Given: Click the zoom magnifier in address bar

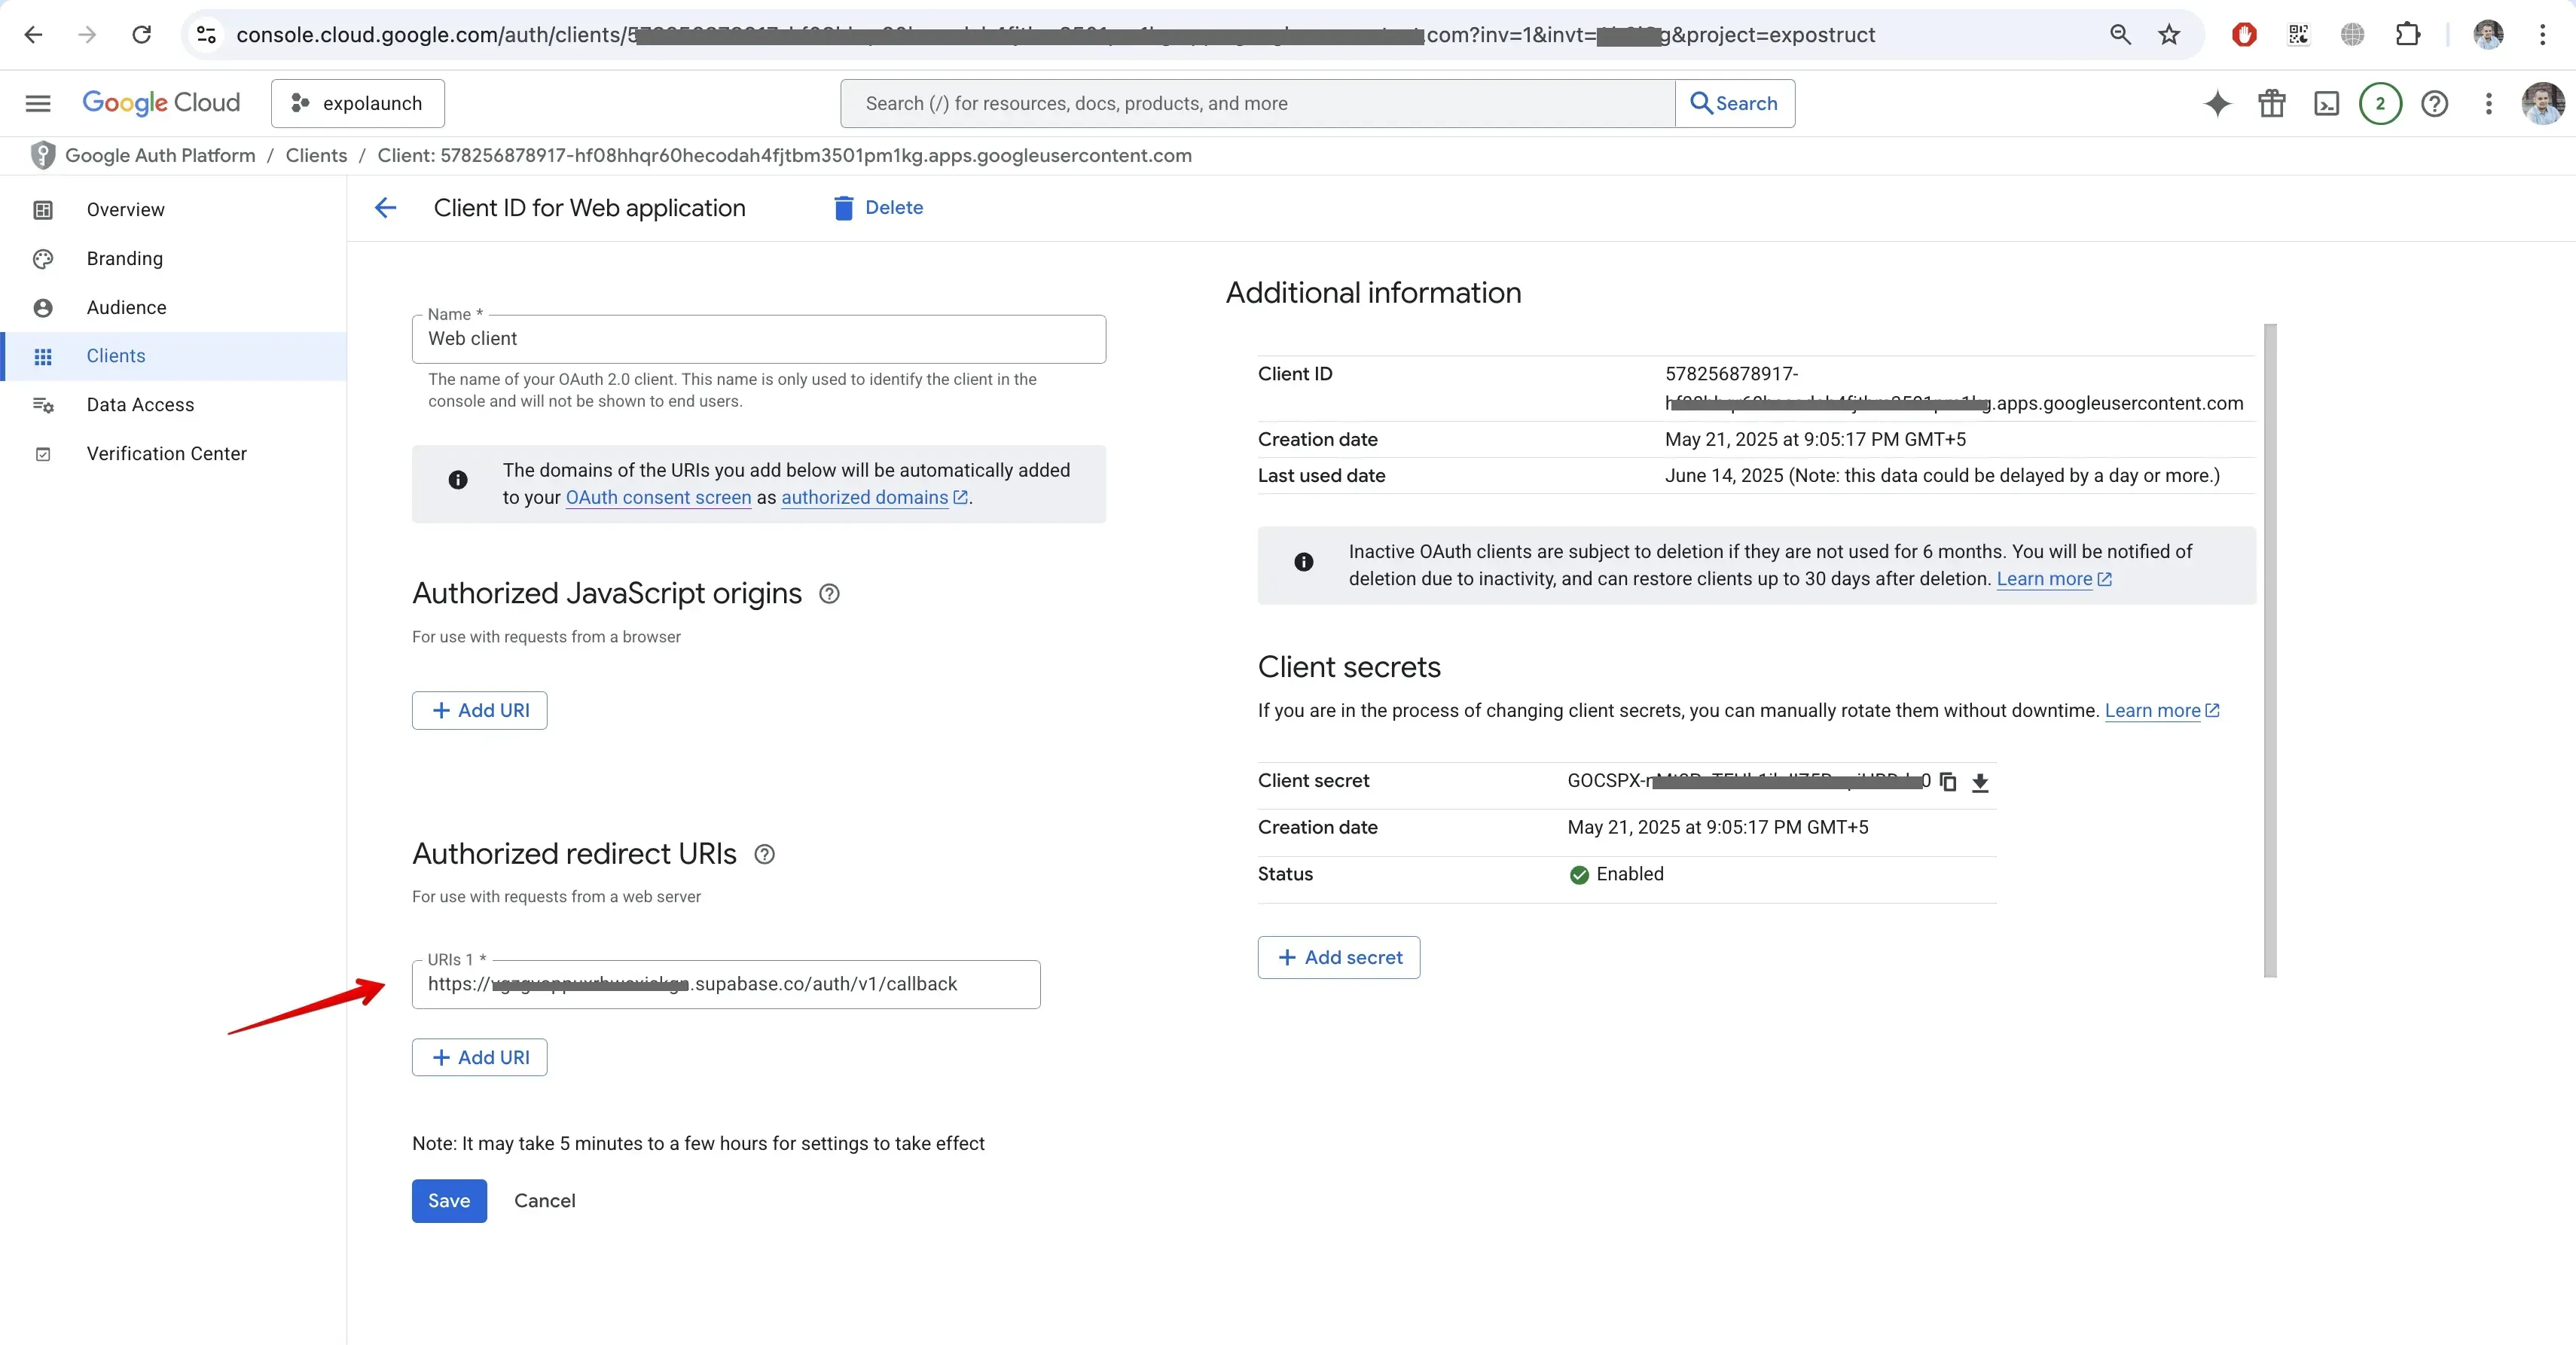Looking at the screenshot, I should click(x=2120, y=35).
